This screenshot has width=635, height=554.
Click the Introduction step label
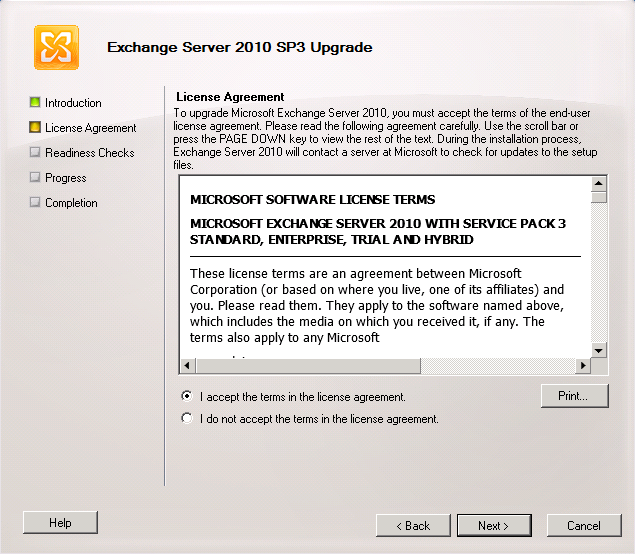point(73,103)
